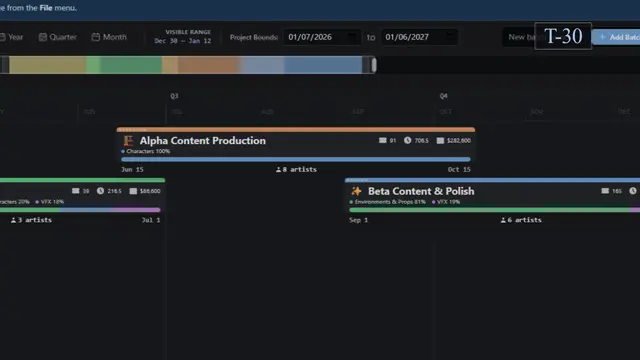
Task: Open start date calendar picker
Action: coord(352,37)
